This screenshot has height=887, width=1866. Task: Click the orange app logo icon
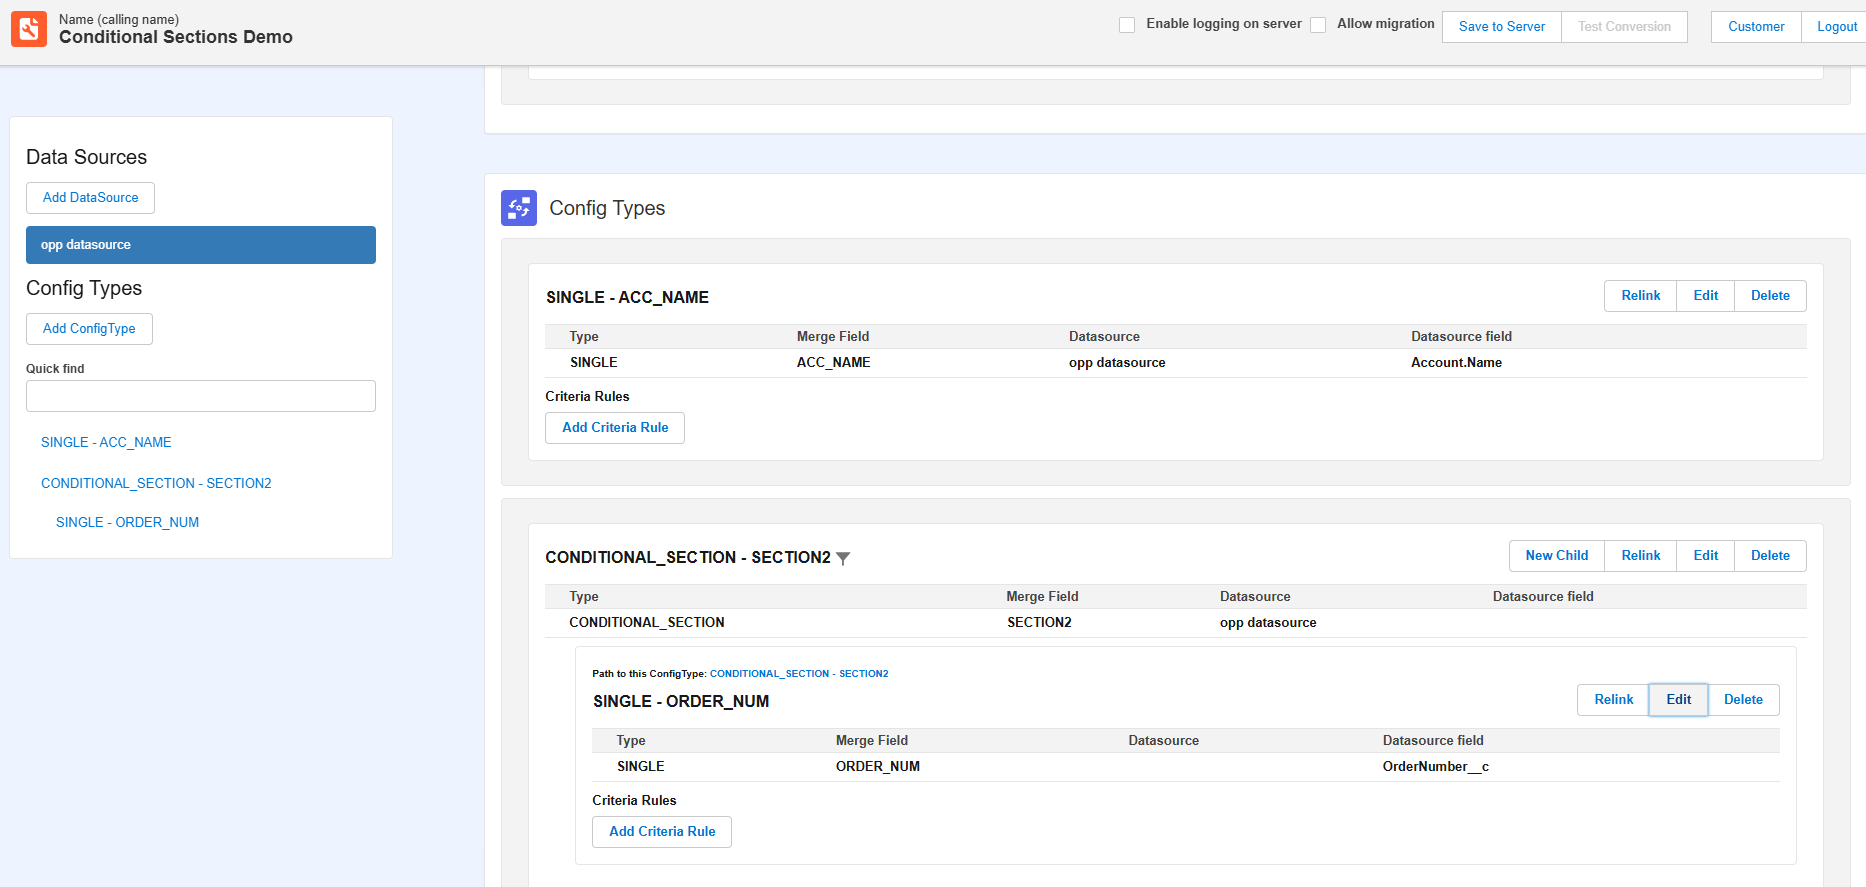pyautogui.click(x=29, y=29)
